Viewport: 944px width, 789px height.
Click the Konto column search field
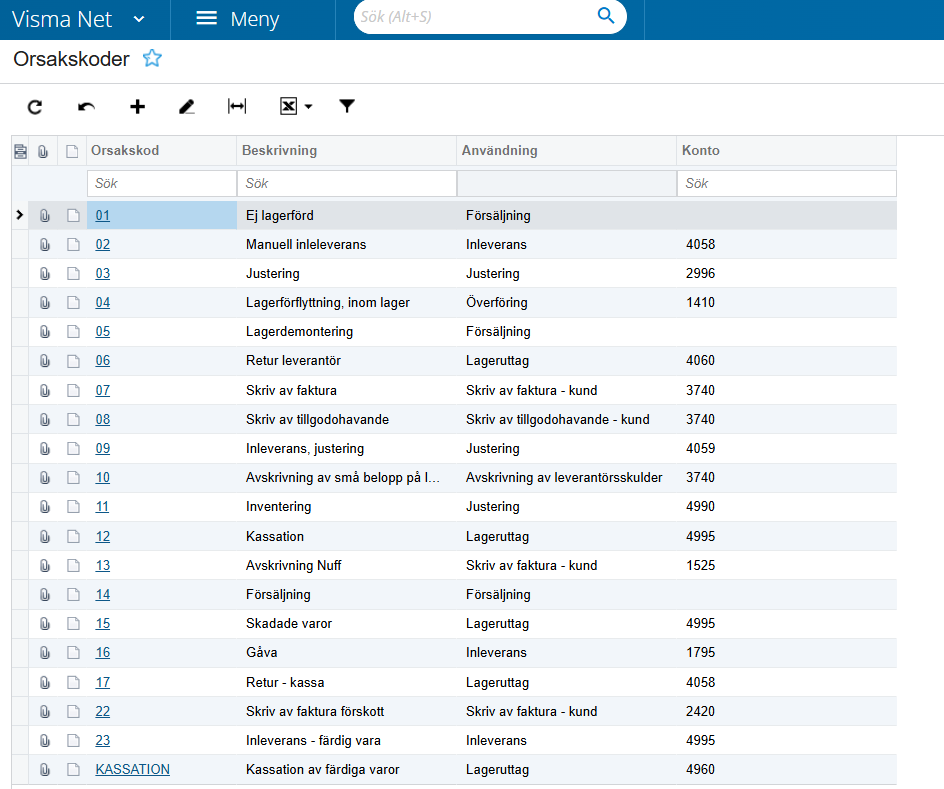(x=787, y=184)
